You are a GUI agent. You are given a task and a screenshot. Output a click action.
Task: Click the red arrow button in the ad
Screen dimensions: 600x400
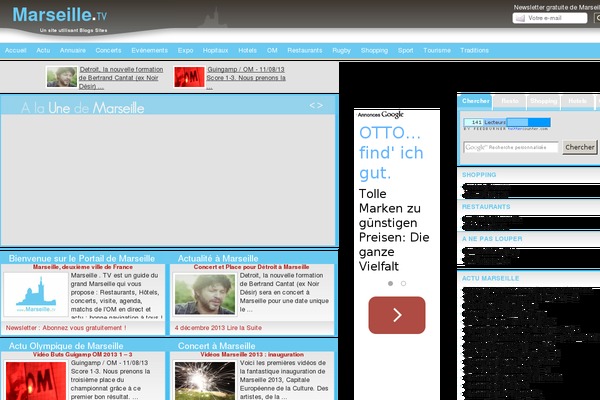pos(397,315)
